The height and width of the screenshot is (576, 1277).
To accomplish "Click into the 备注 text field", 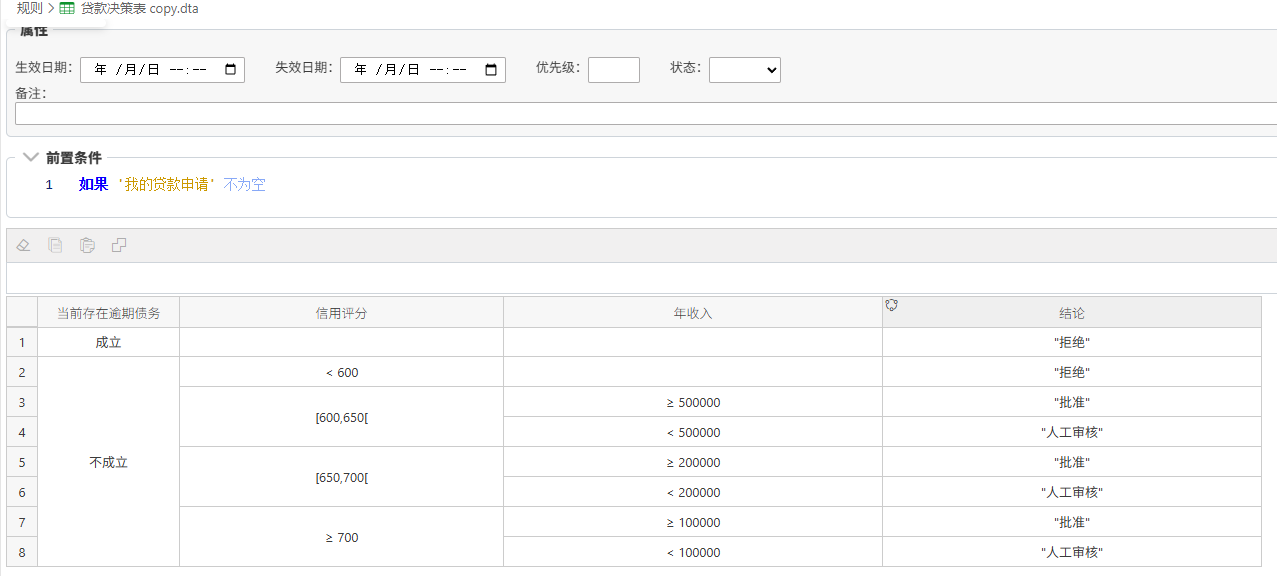I will click(x=640, y=113).
